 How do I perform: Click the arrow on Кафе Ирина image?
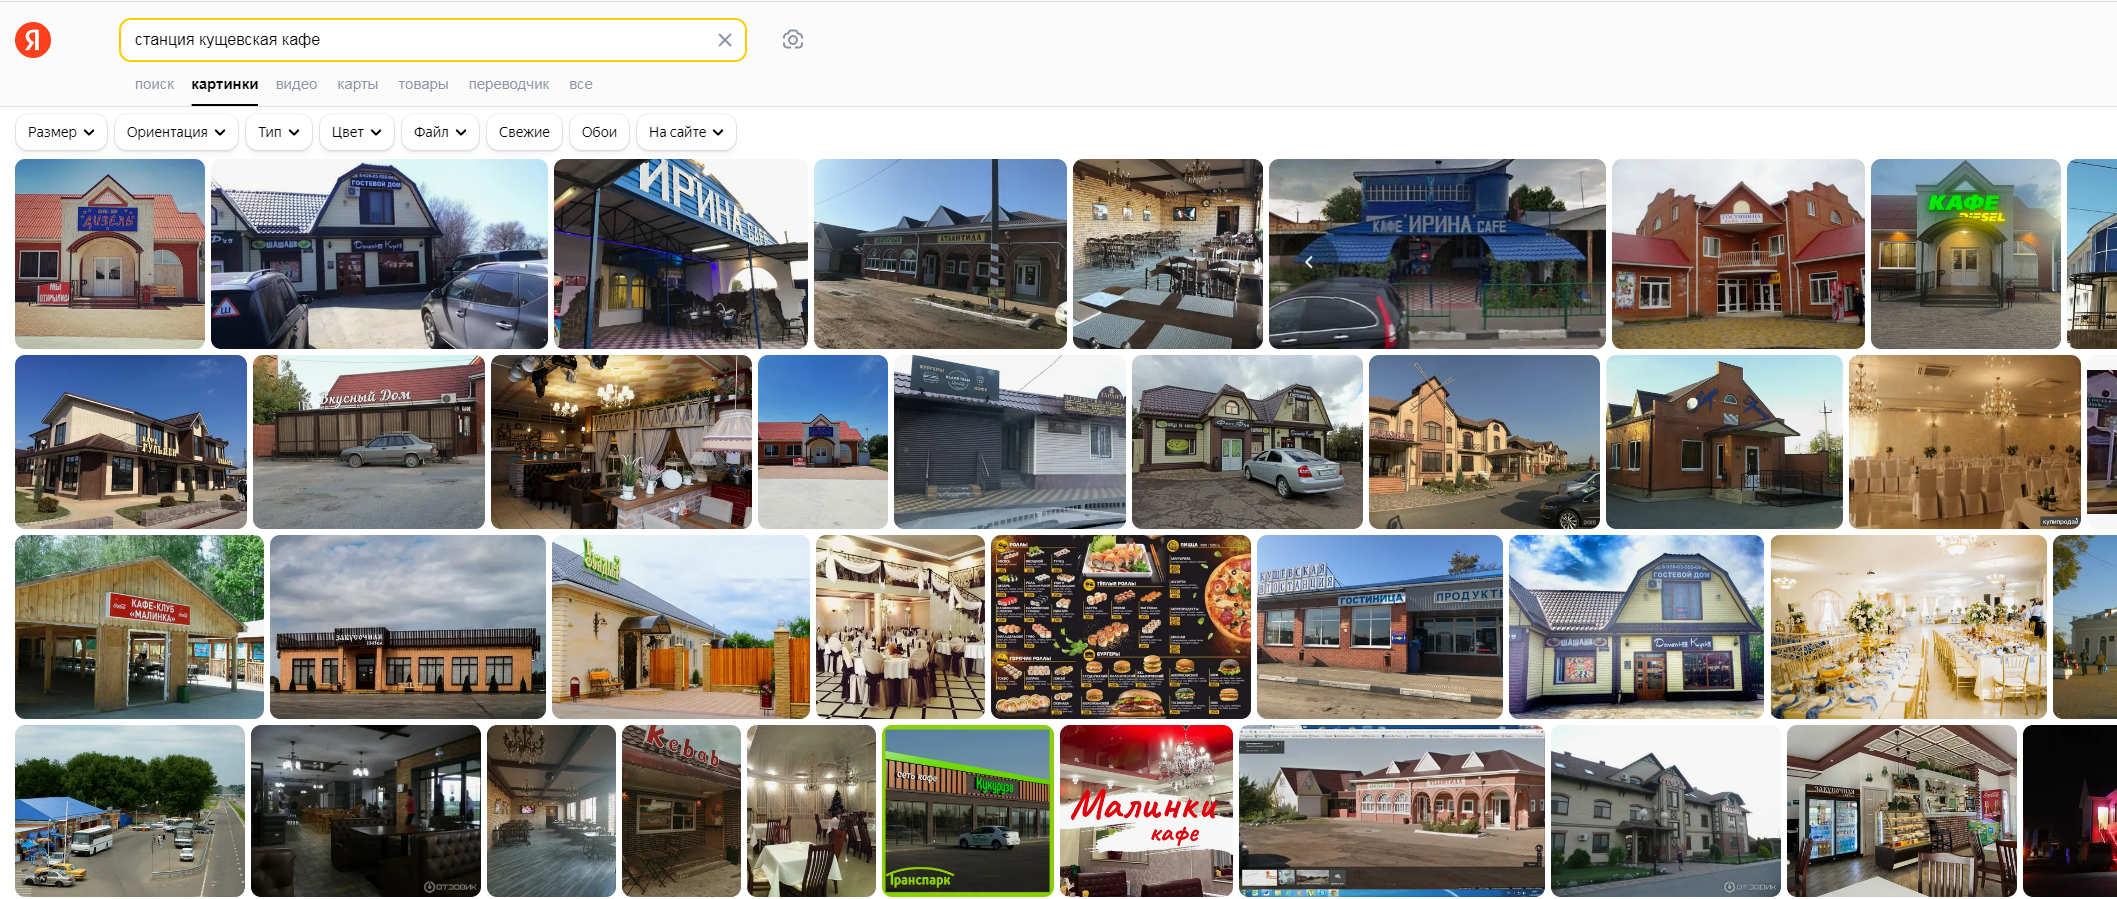[x=1309, y=262]
